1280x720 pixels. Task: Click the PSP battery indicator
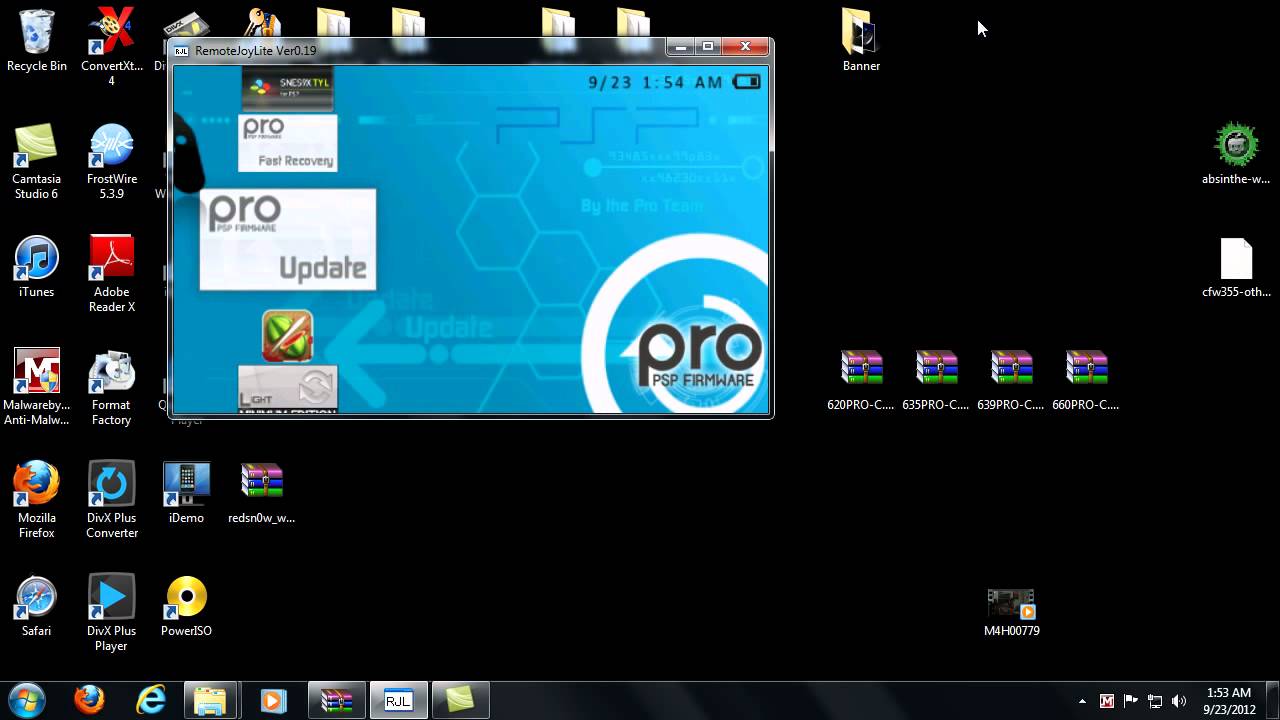(747, 82)
